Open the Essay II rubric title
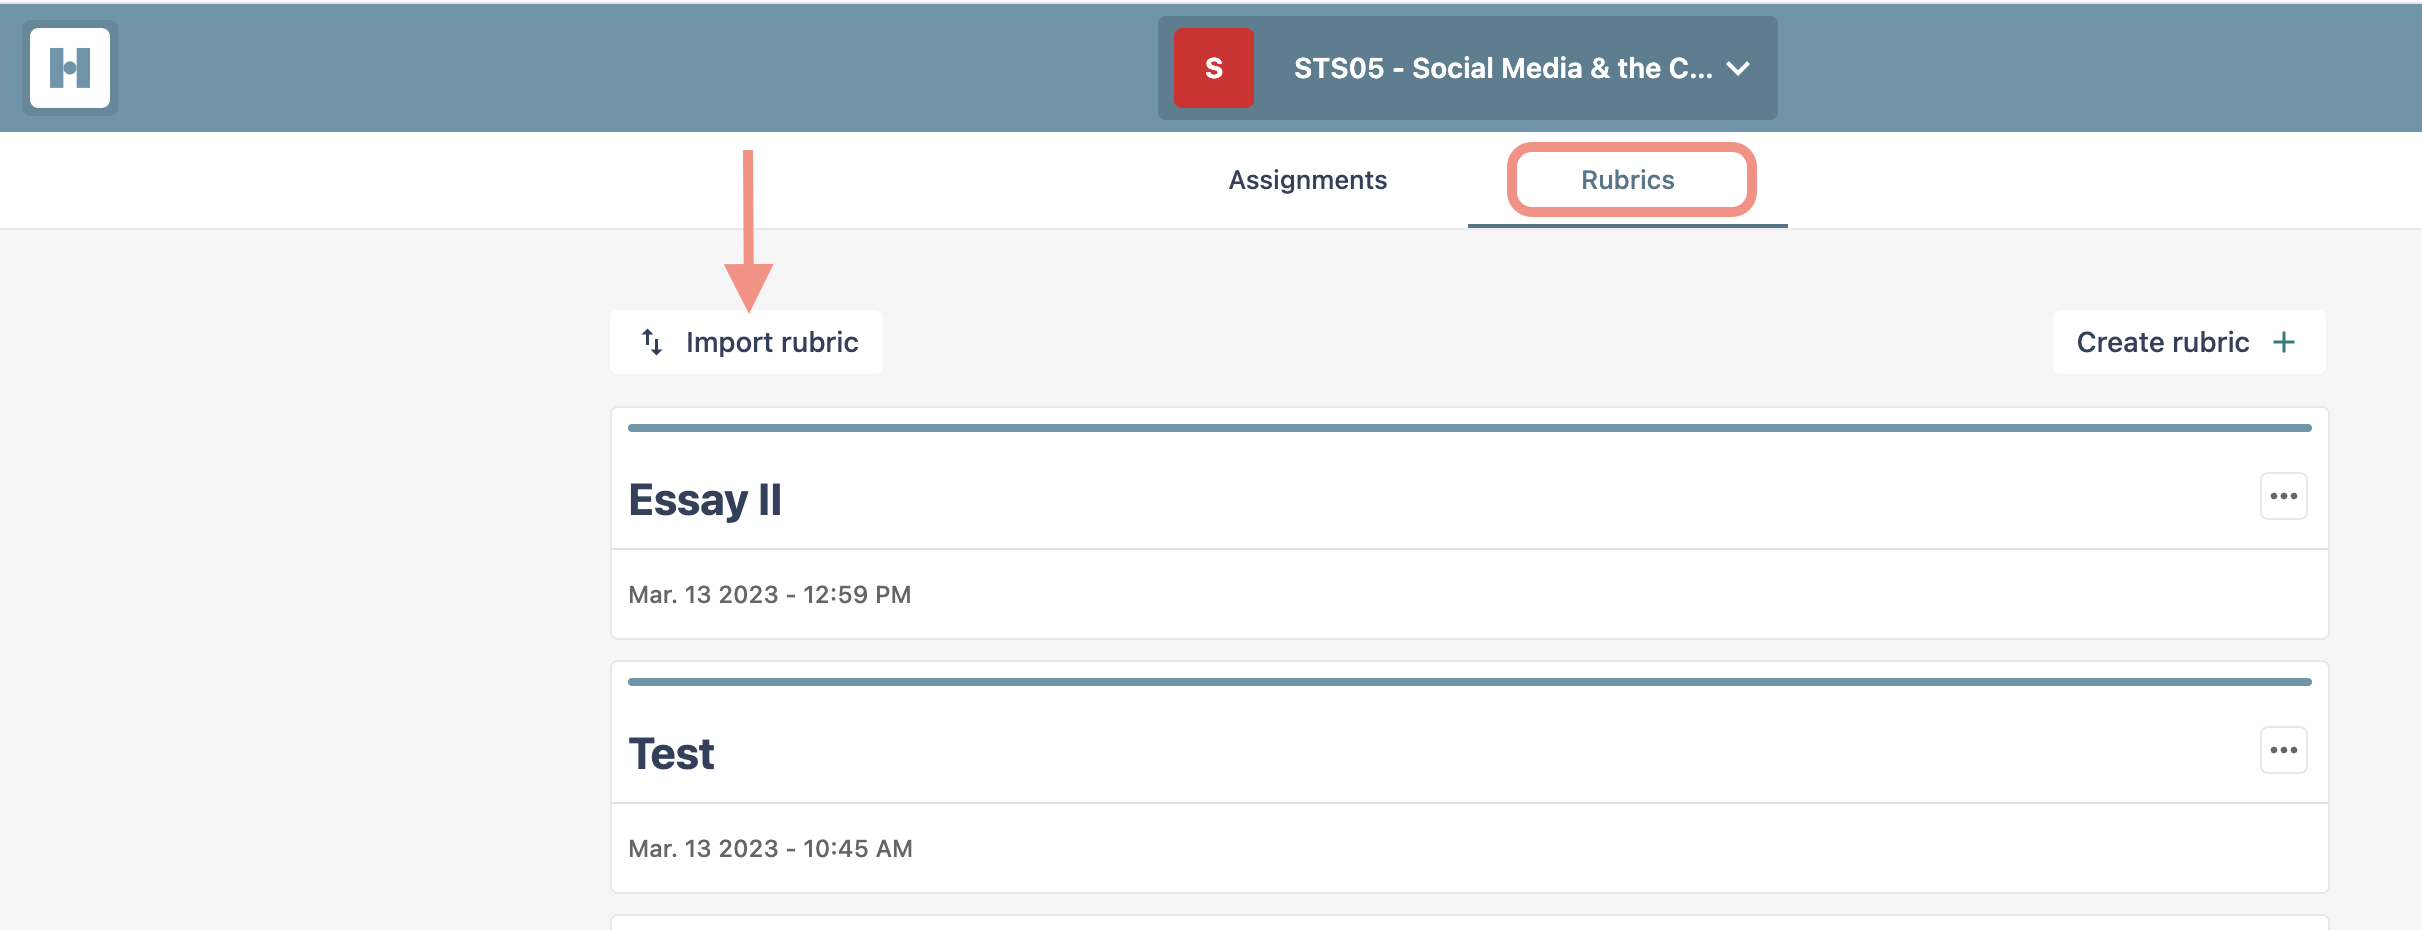This screenshot has height=930, width=2422. (x=705, y=499)
